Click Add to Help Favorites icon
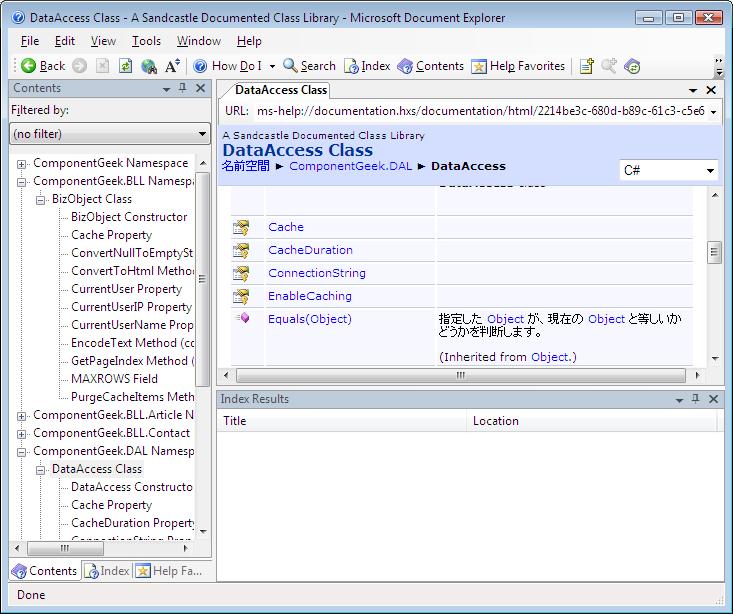The width and height of the screenshot is (733, 614). tap(587, 66)
